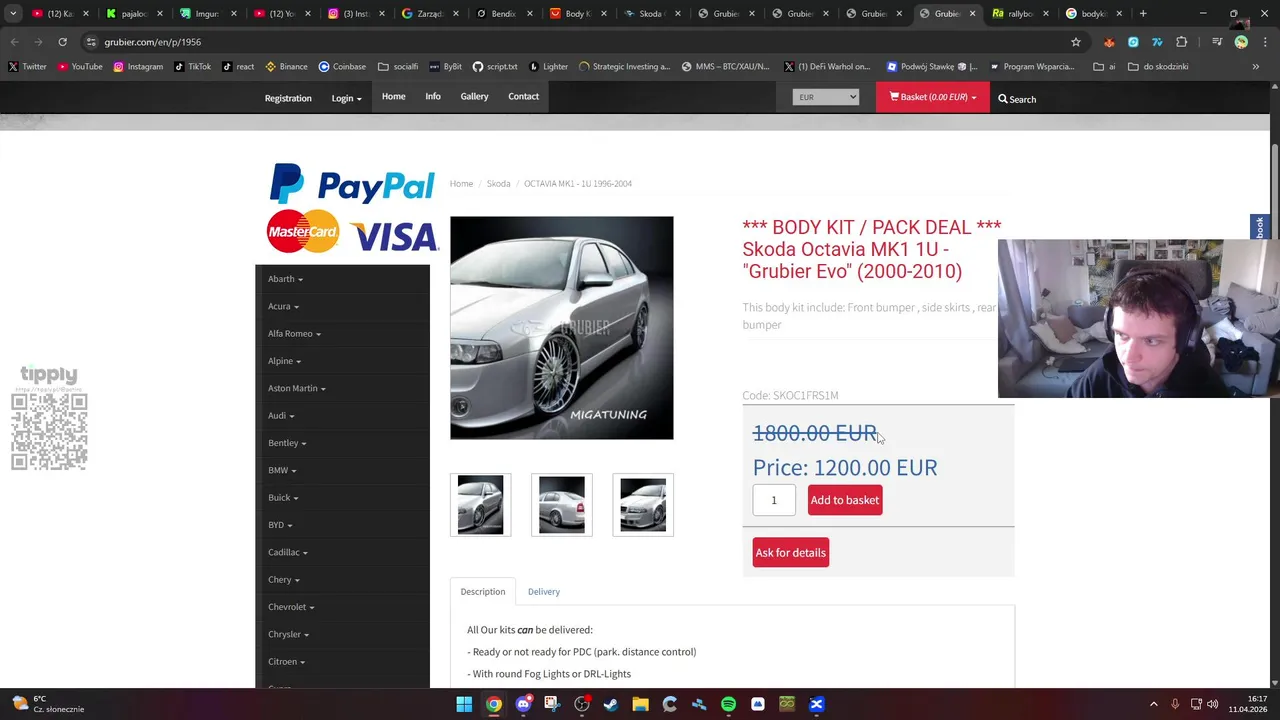This screenshot has height=720, width=1280.
Task: Show hidden system tray icons
Action: pyautogui.click(x=1153, y=704)
